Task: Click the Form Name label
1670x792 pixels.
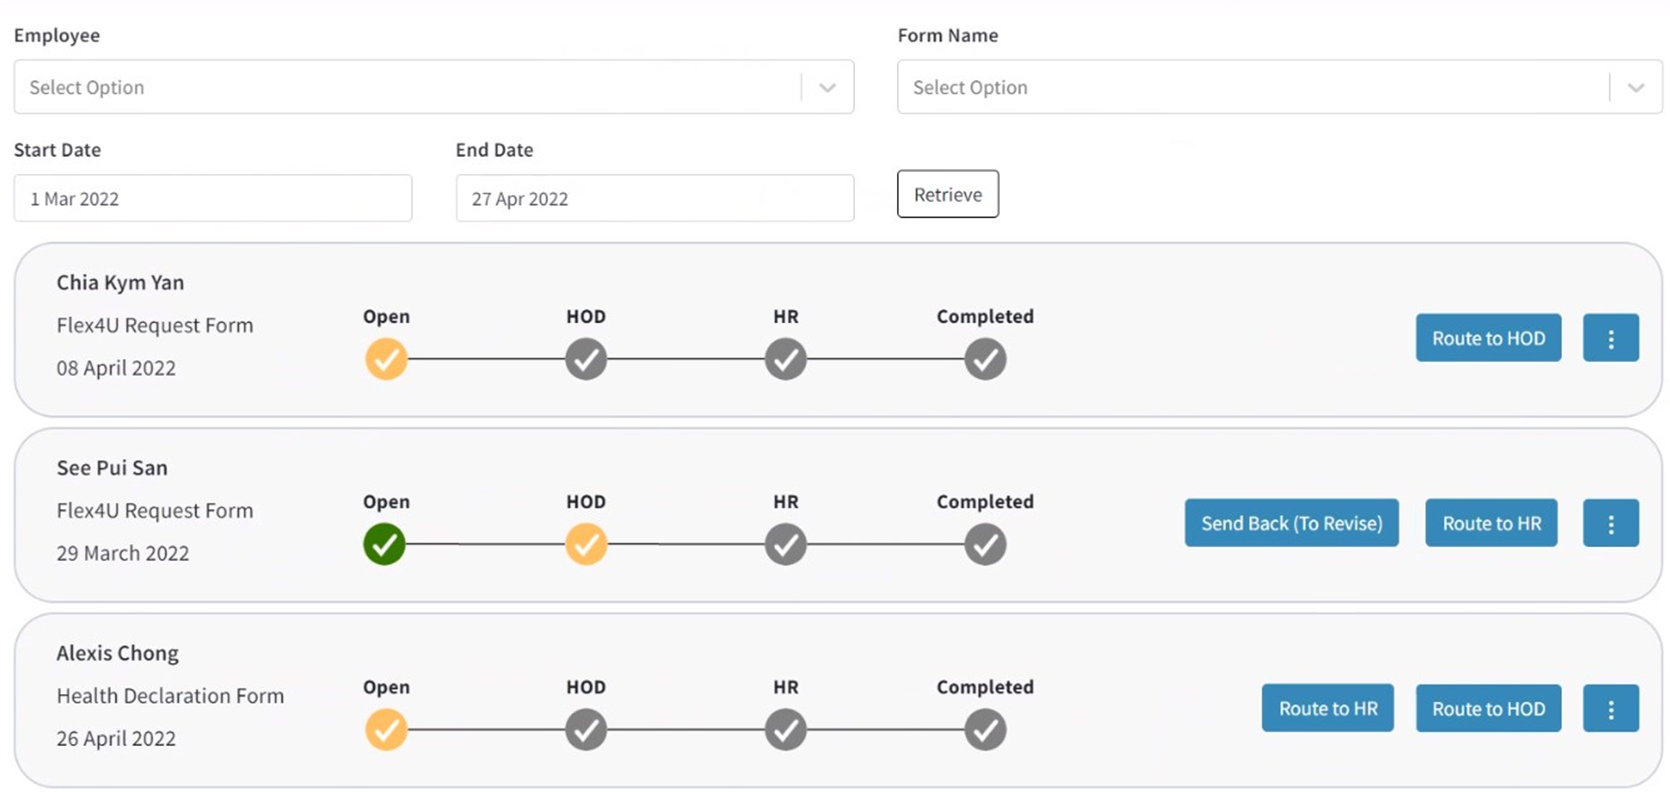Action: pos(948,36)
